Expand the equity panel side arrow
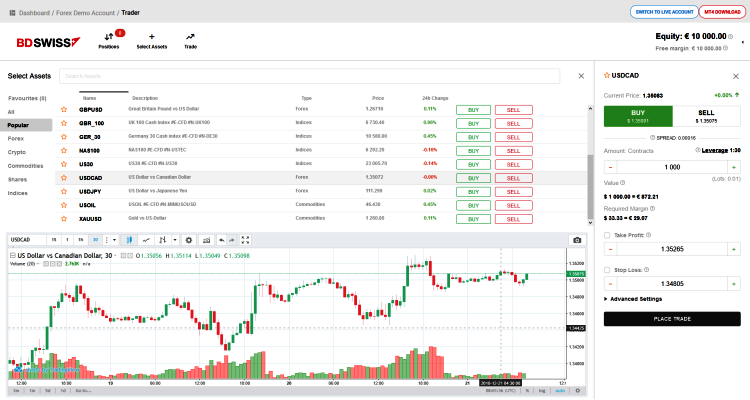This screenshot has width=750, height=400. [742, 43]
